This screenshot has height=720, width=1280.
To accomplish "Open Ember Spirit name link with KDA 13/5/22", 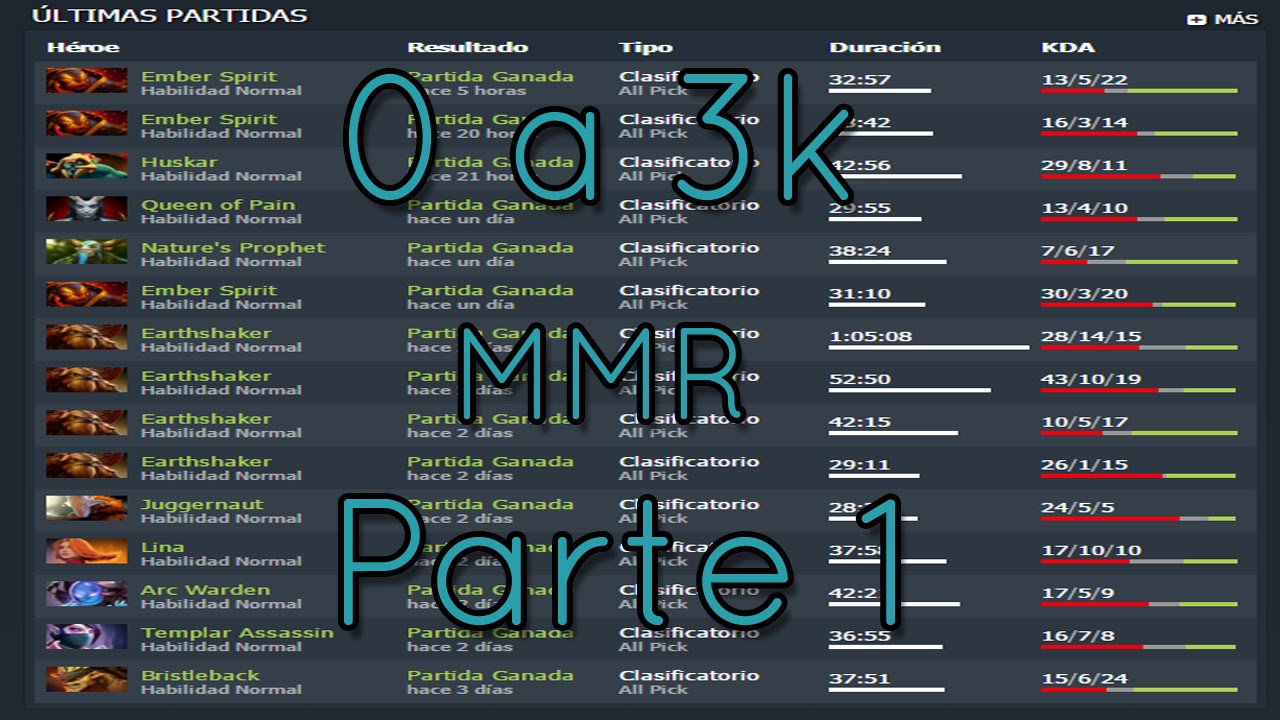I will pos(209,76).
